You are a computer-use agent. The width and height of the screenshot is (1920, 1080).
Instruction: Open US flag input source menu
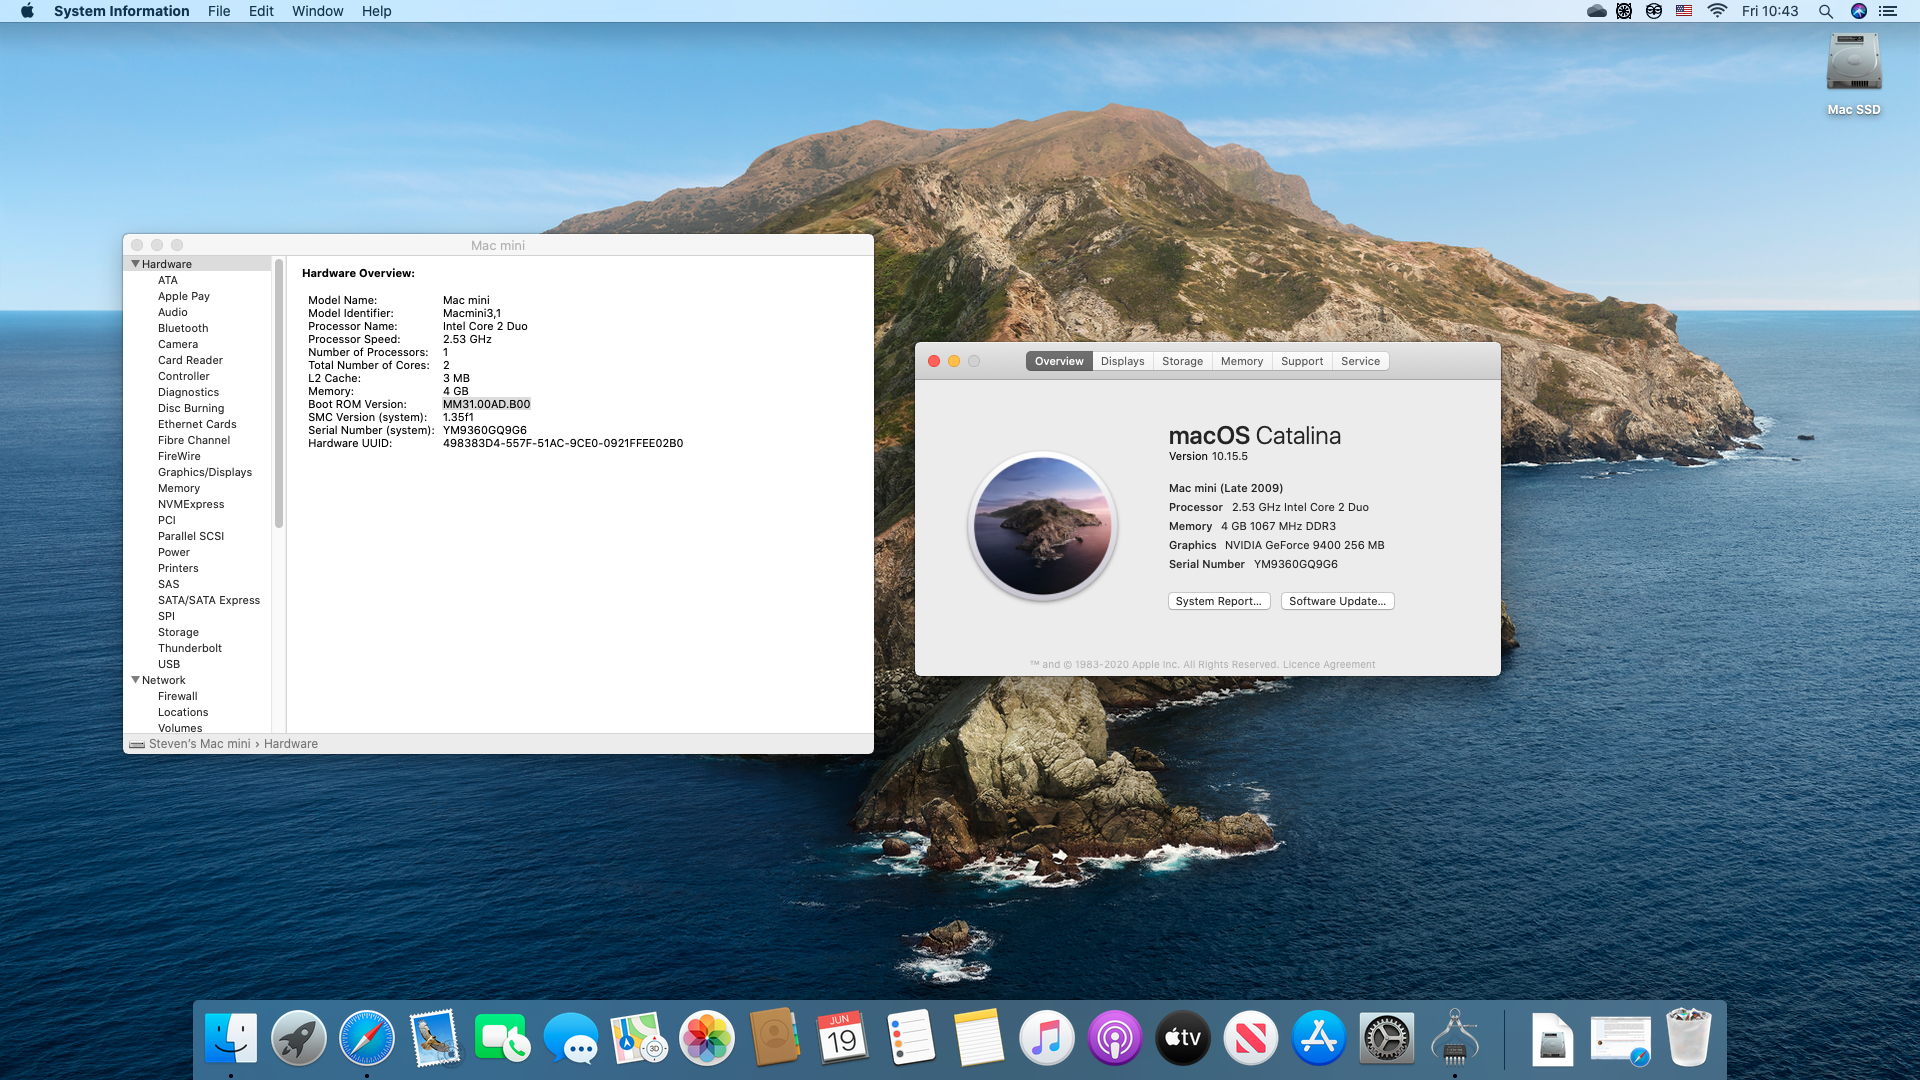click(x=1684, y=11)
